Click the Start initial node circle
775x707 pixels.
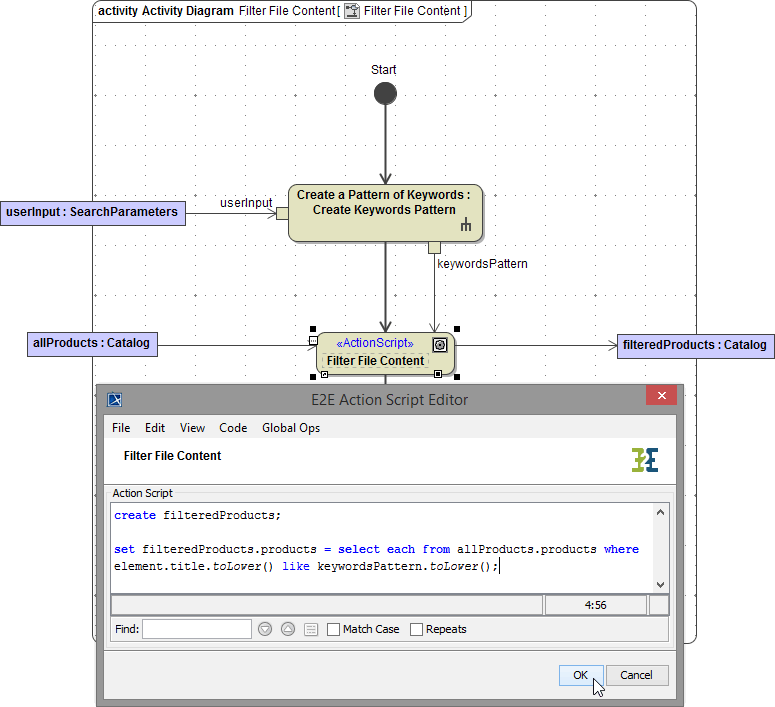click(x=385, y=94)
